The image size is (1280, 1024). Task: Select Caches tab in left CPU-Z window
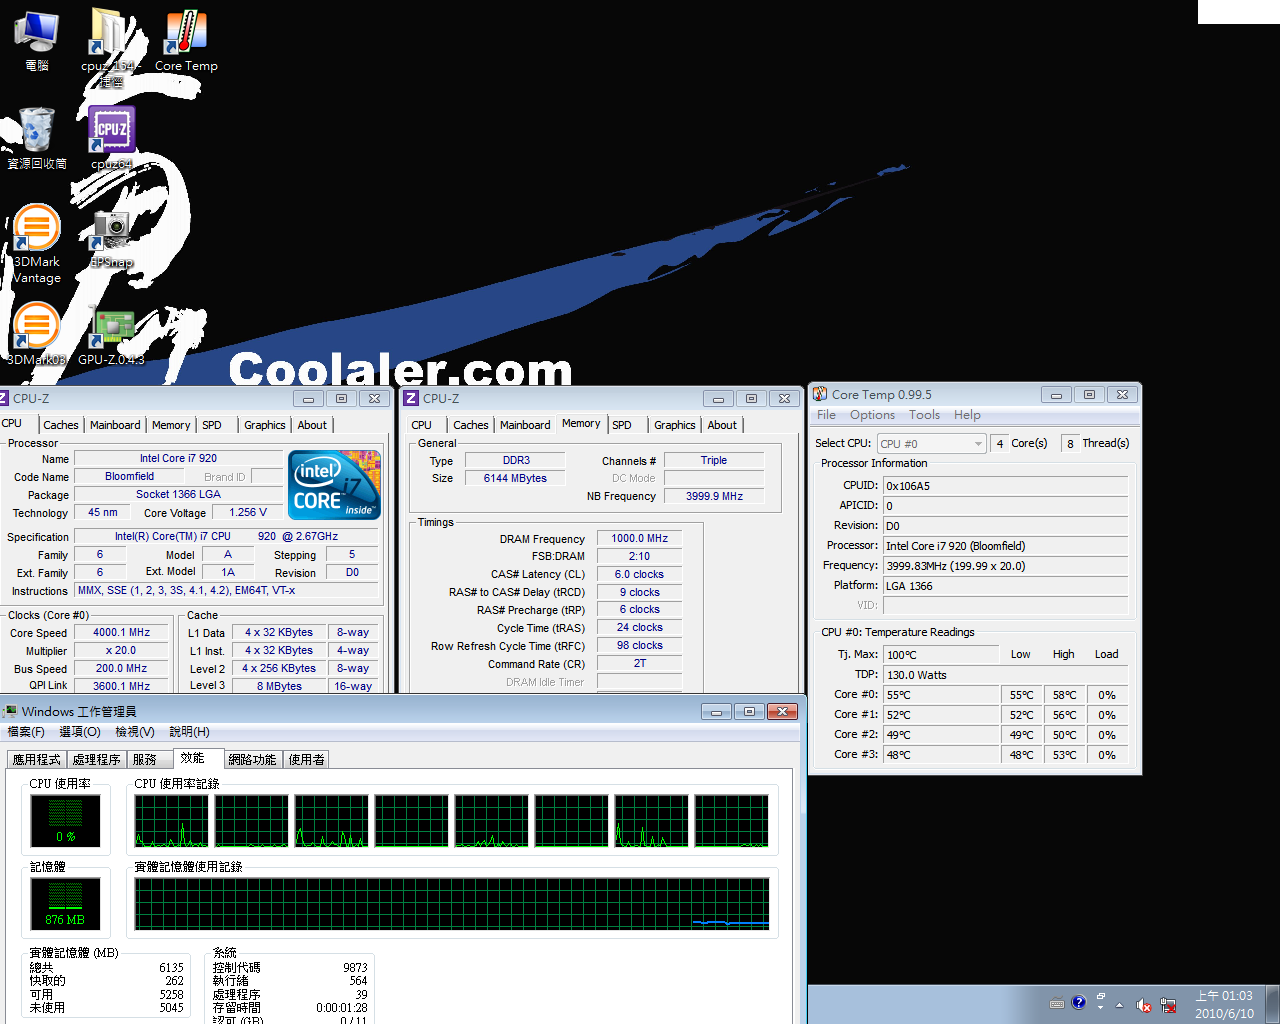[x=60, y=425]
